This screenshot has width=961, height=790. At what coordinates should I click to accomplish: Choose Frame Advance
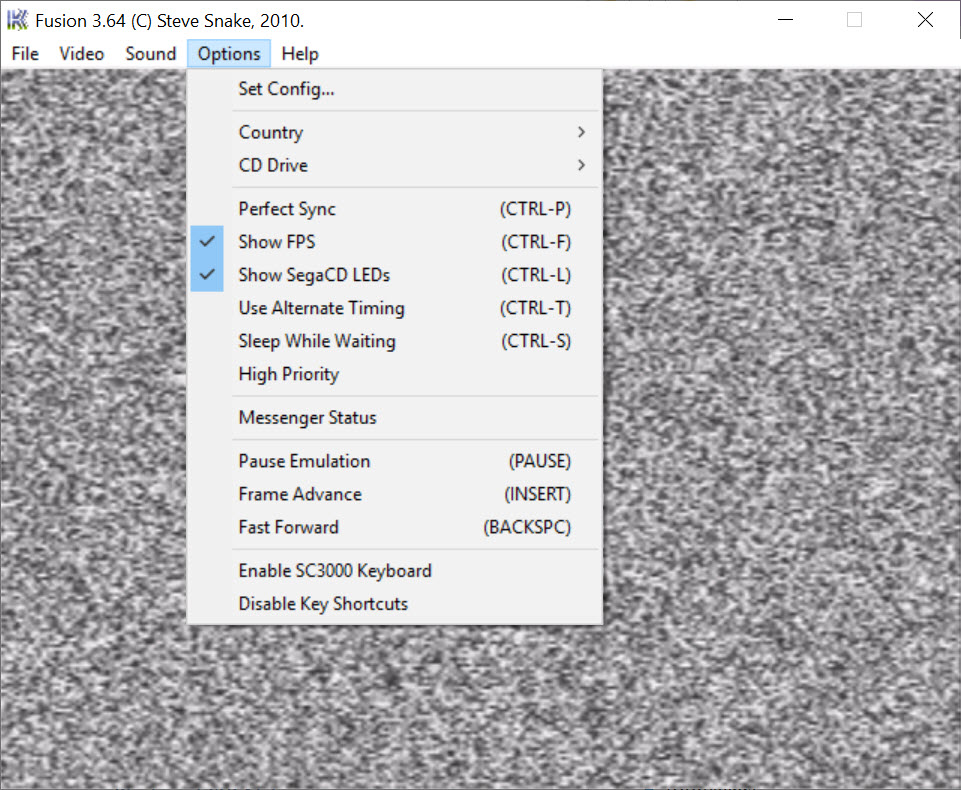pos(395,495)
